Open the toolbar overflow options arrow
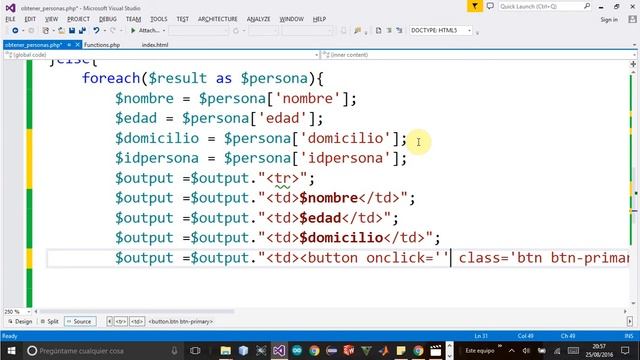Viewport: 640px width, 360px height. (477, 31)
